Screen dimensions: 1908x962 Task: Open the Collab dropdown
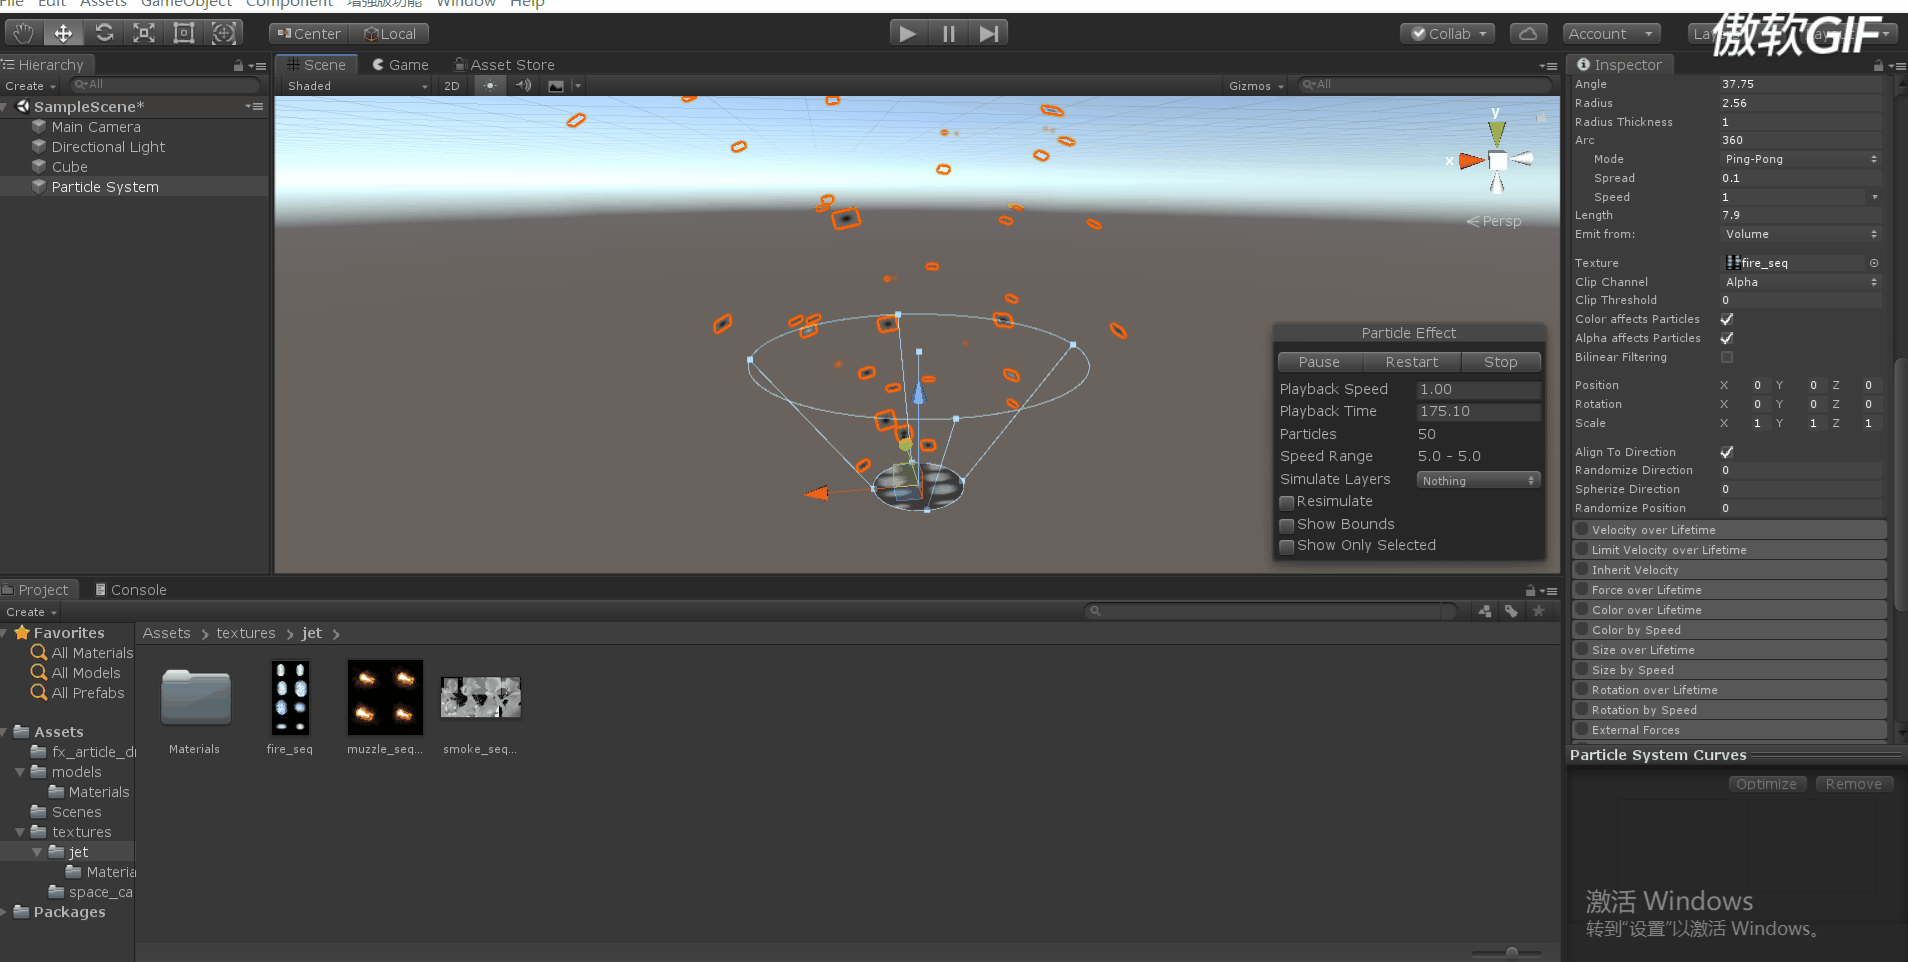pos(1447,33)
